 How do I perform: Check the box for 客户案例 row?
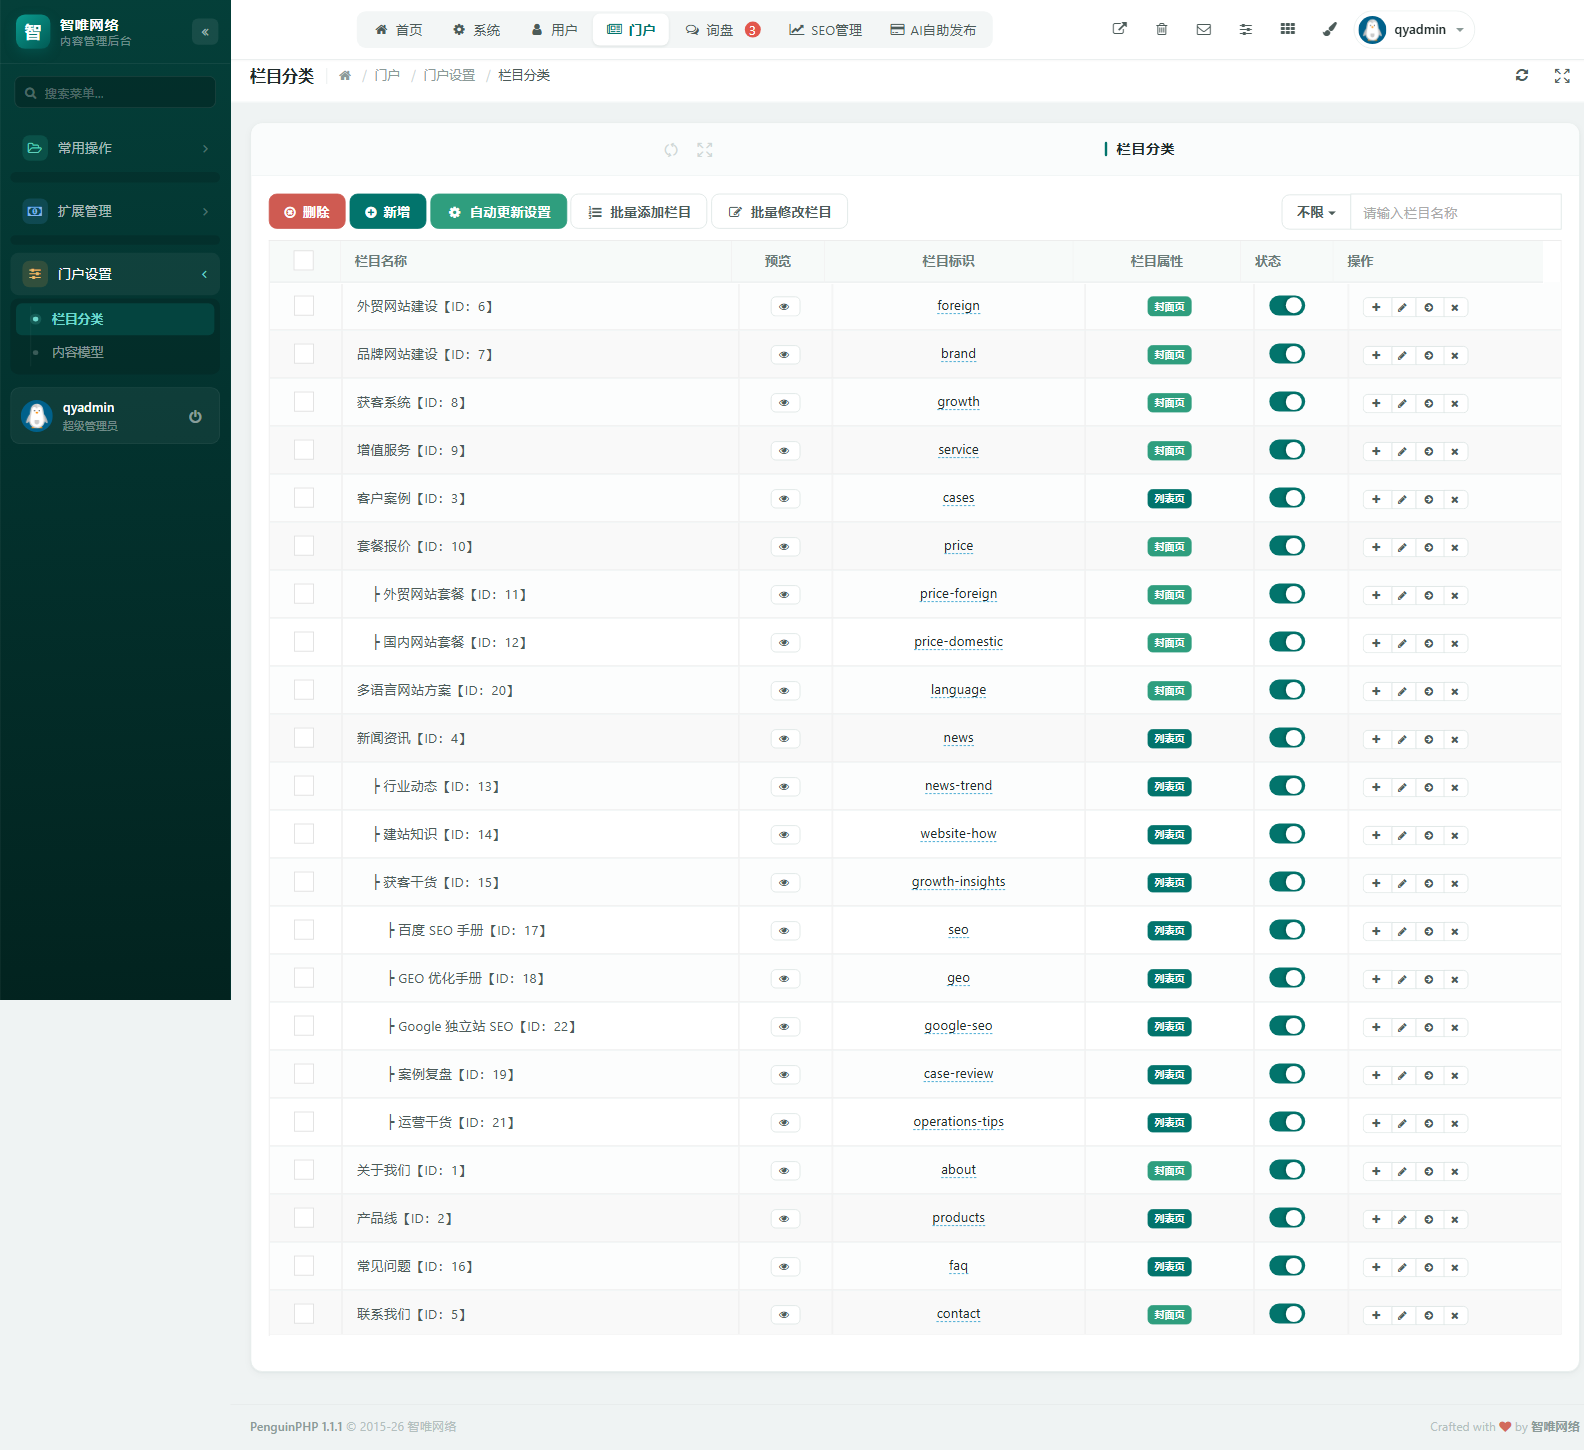click(x=304, y=498)
